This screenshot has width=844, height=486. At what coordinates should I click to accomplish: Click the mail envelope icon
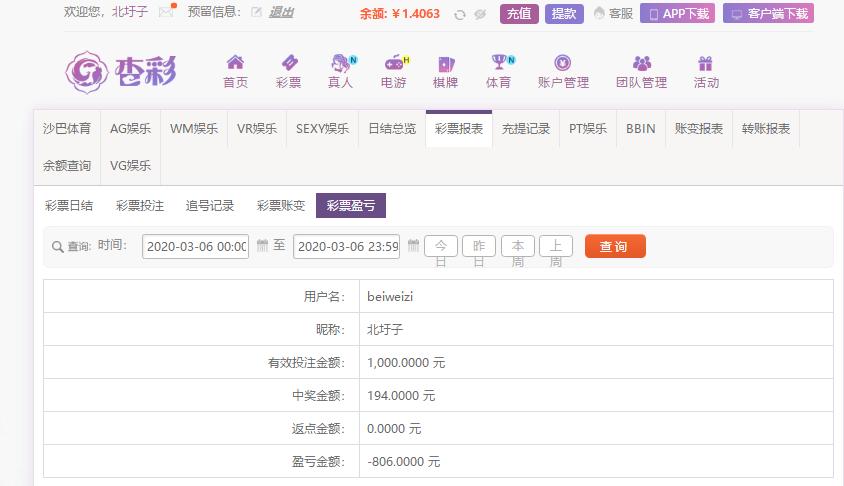coord(166,13)
